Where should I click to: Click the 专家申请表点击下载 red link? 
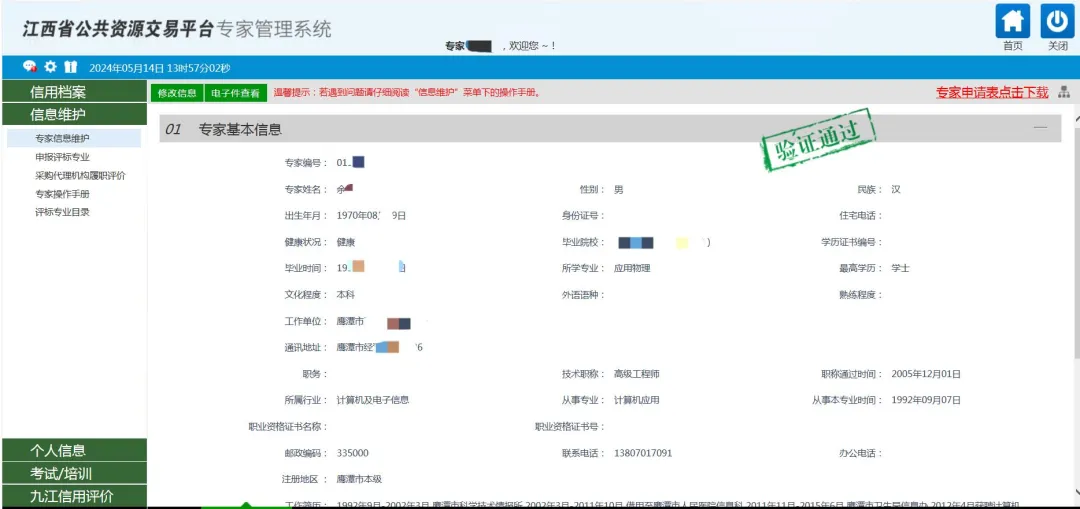(x=991, y=92)
